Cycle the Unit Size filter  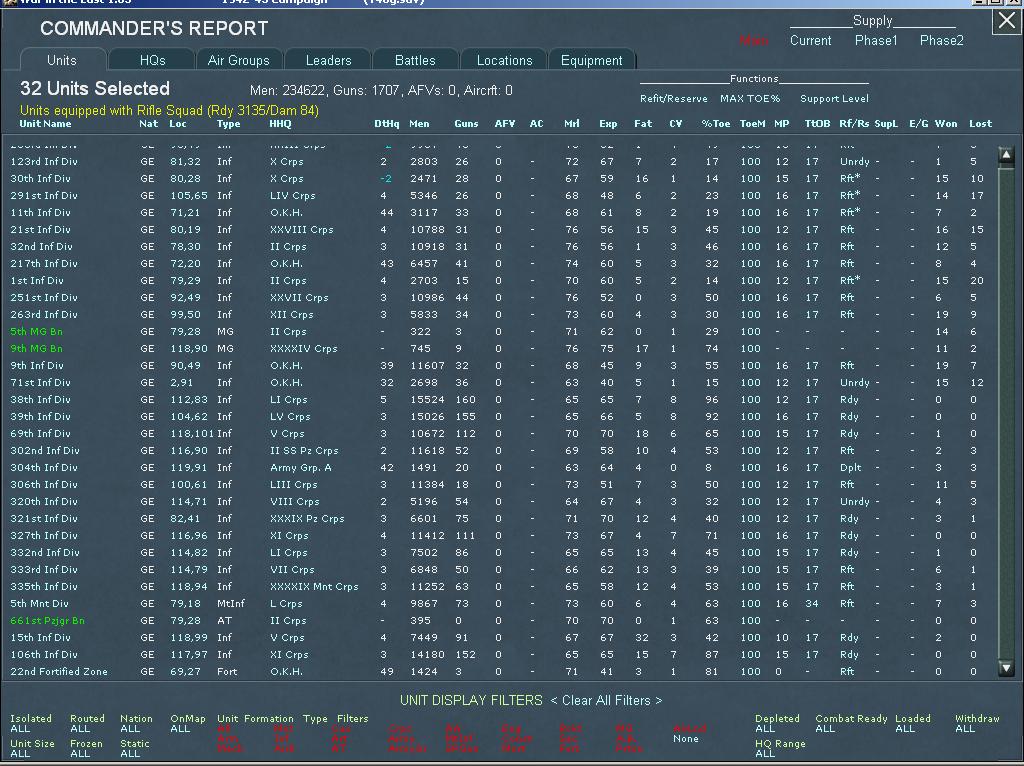[32, 748]
